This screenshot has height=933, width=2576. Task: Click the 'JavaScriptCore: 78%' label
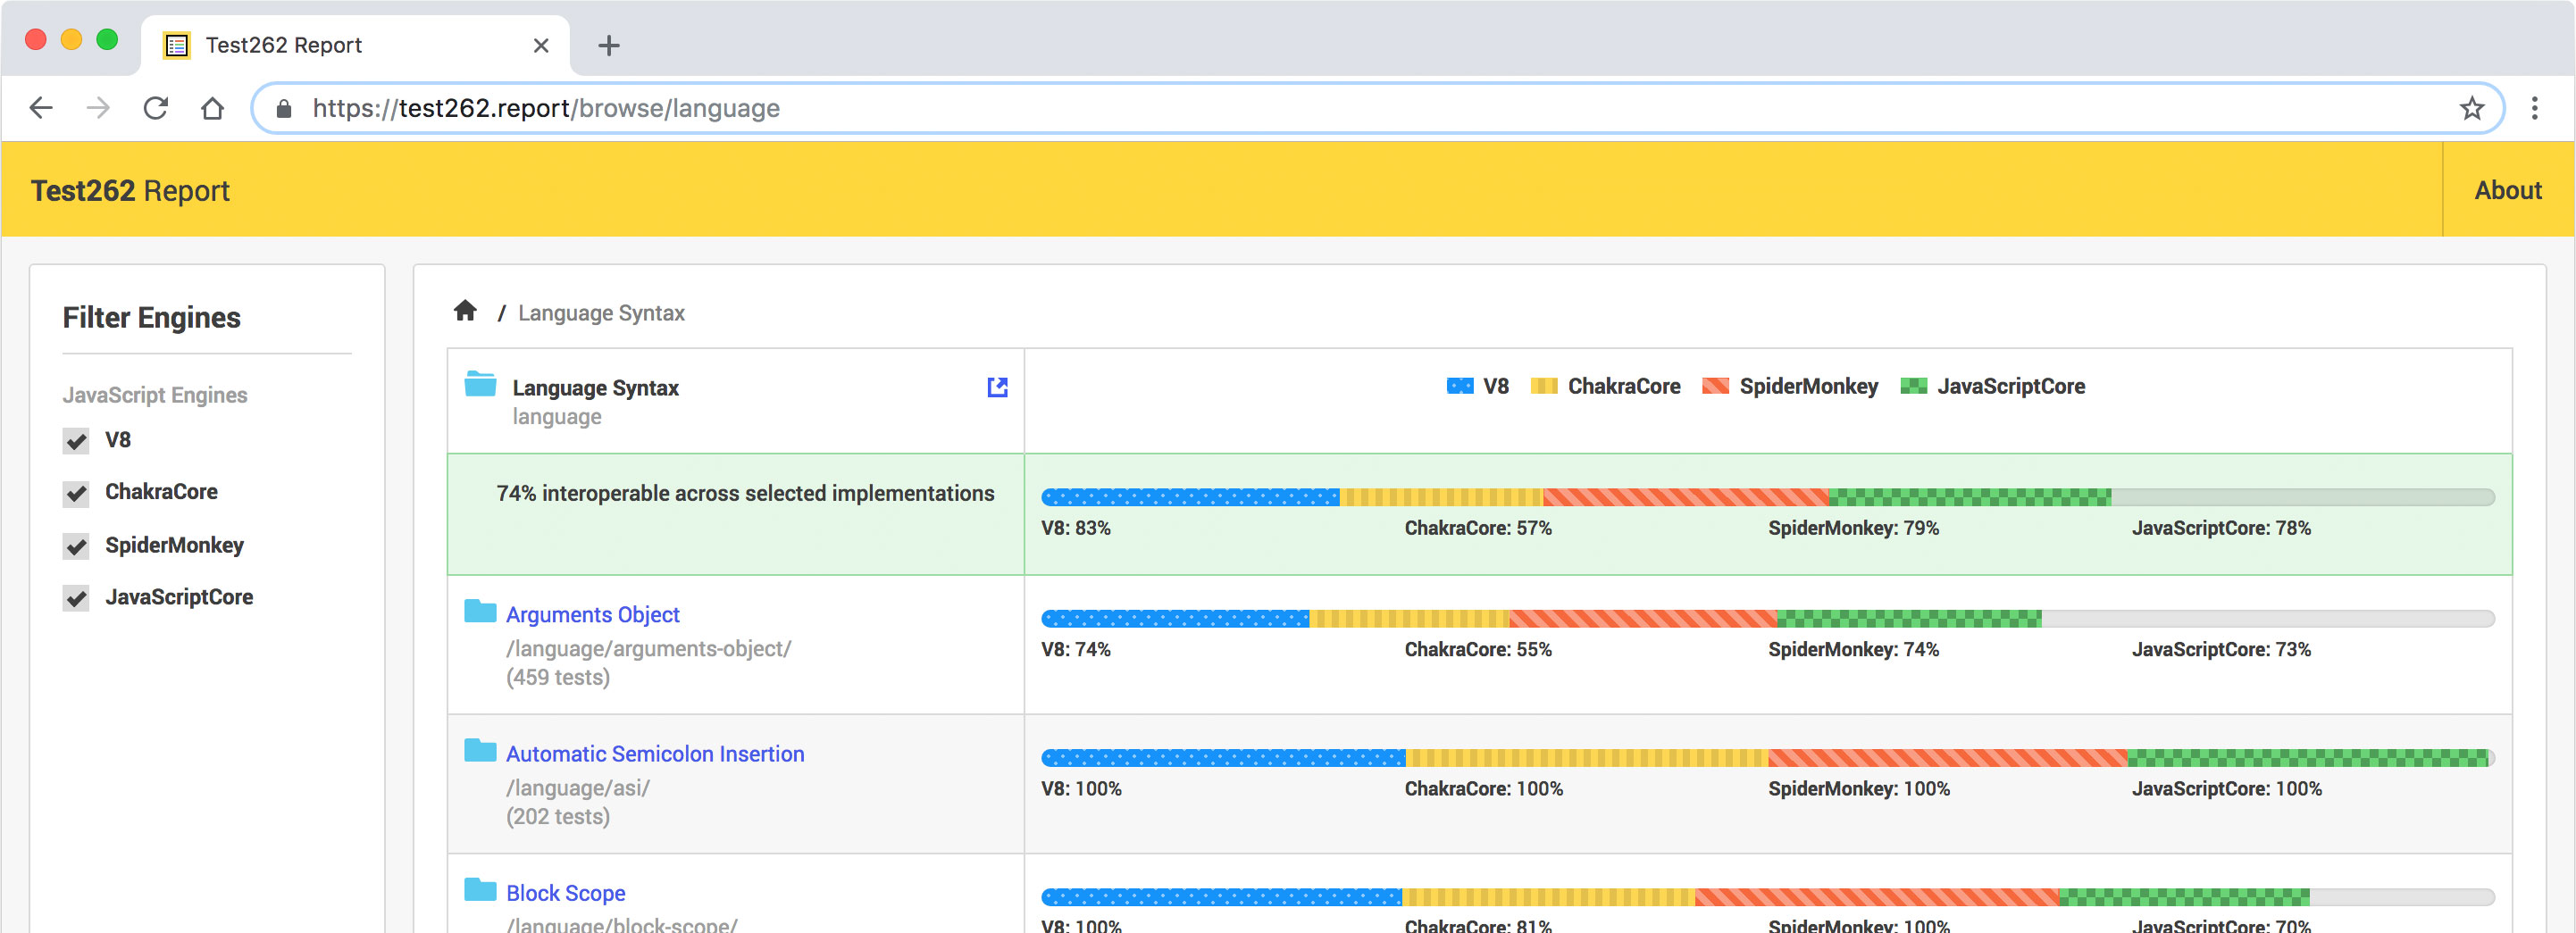pos(2221,528)
